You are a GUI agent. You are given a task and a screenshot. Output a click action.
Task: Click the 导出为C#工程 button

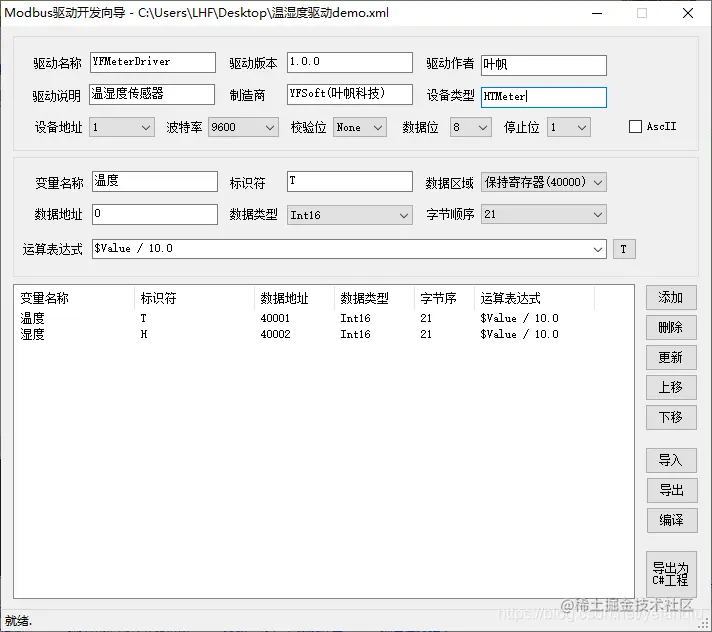[x=671, y=574]
